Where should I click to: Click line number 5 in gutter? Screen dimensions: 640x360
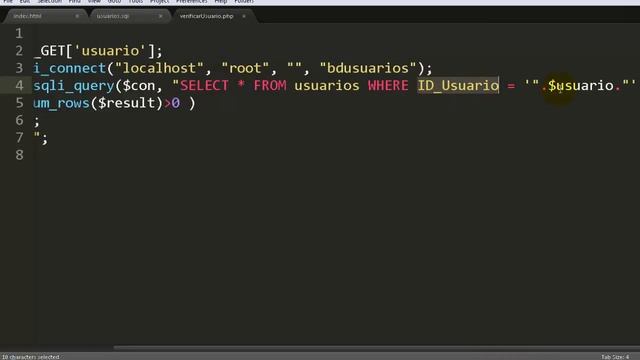(19, 103)
